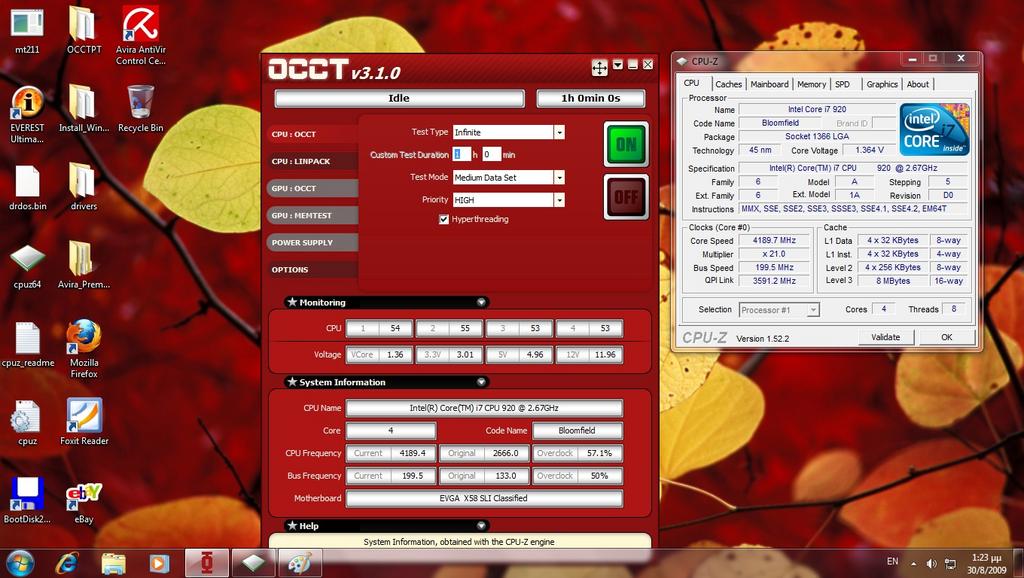Switch to OCCT taskbar button
The height and width of the screenshot is (578, 1024).
coord(207,563)
